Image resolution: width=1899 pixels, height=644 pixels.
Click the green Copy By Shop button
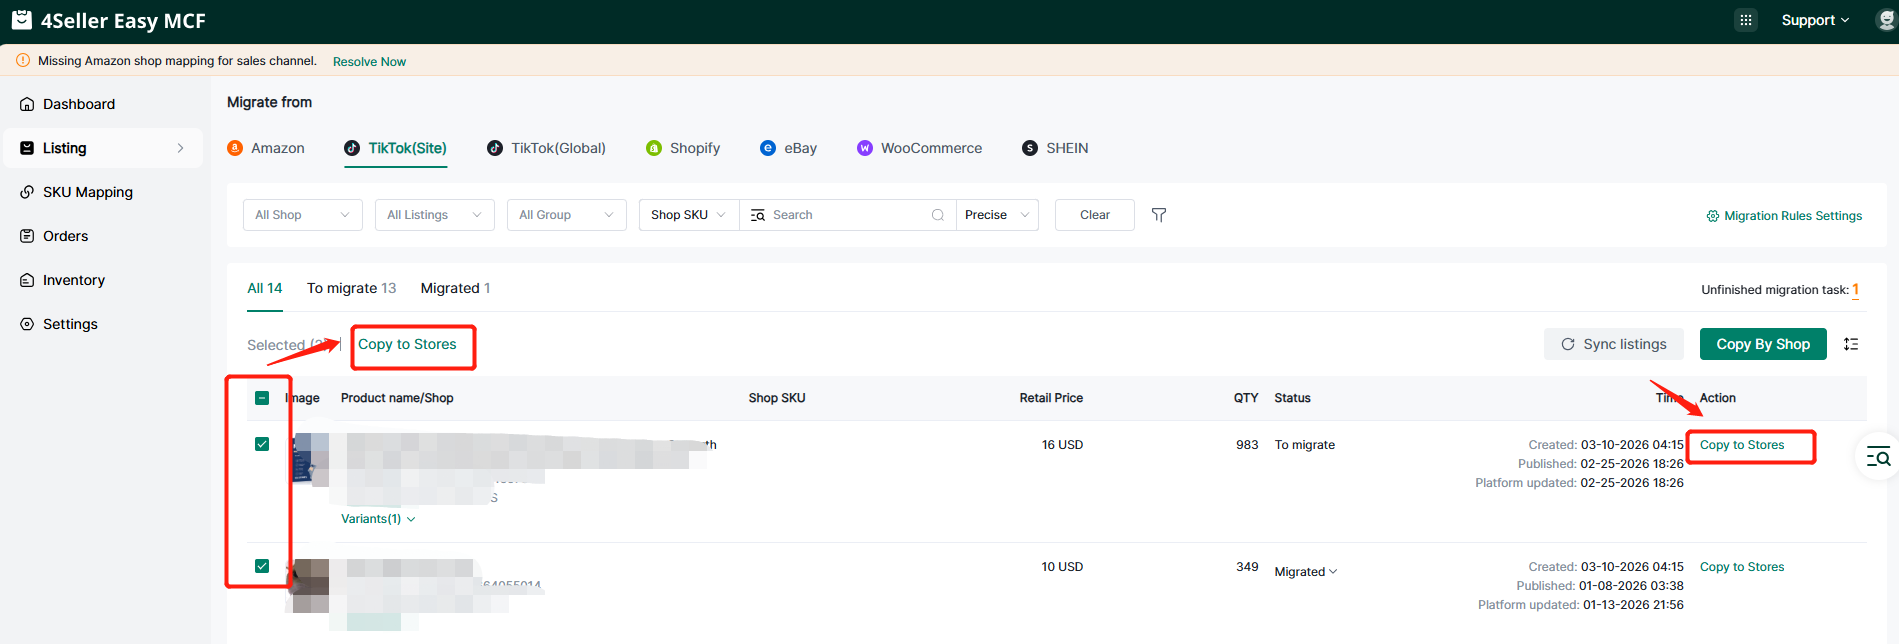(x=1762, y=344)
